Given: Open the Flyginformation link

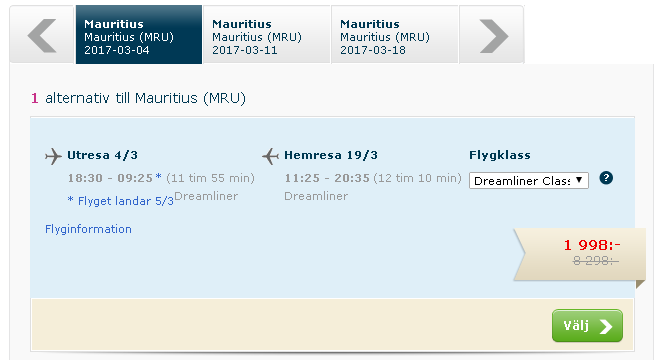Looking at the screenshot, I should pos(88,229).
